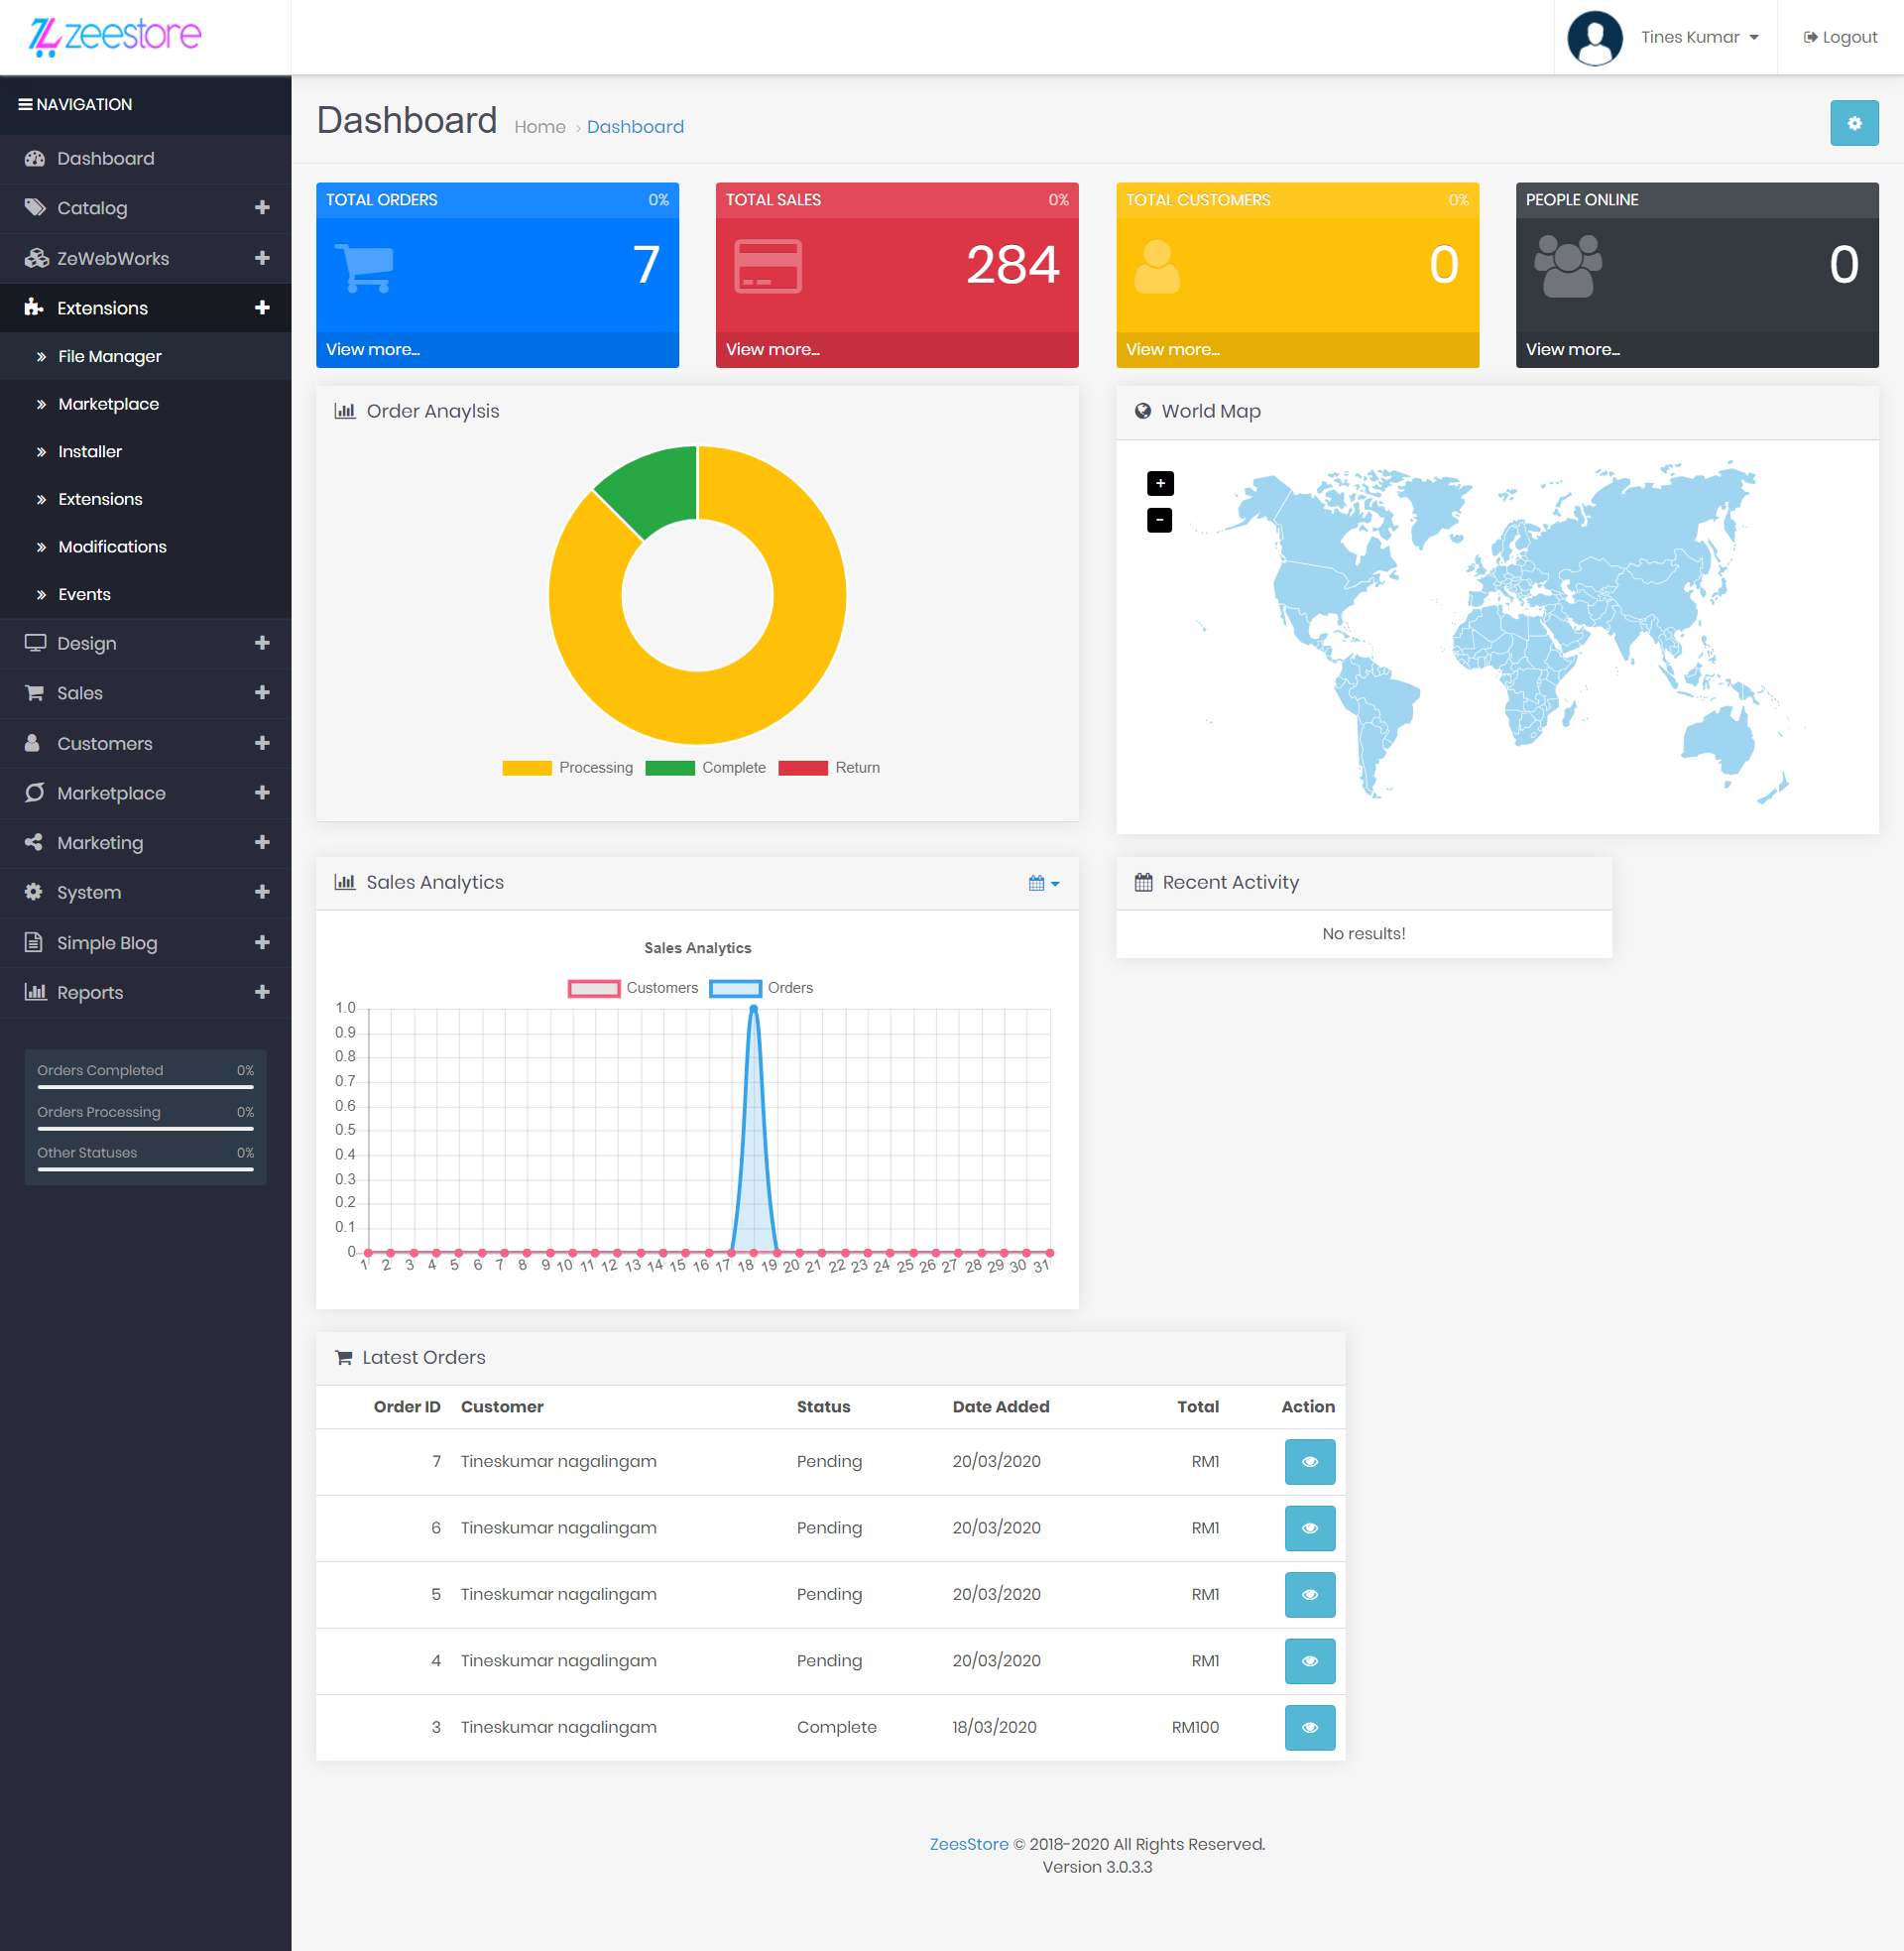Click the zeestore logo
1904x1951 pixels.
click(115, 36)
